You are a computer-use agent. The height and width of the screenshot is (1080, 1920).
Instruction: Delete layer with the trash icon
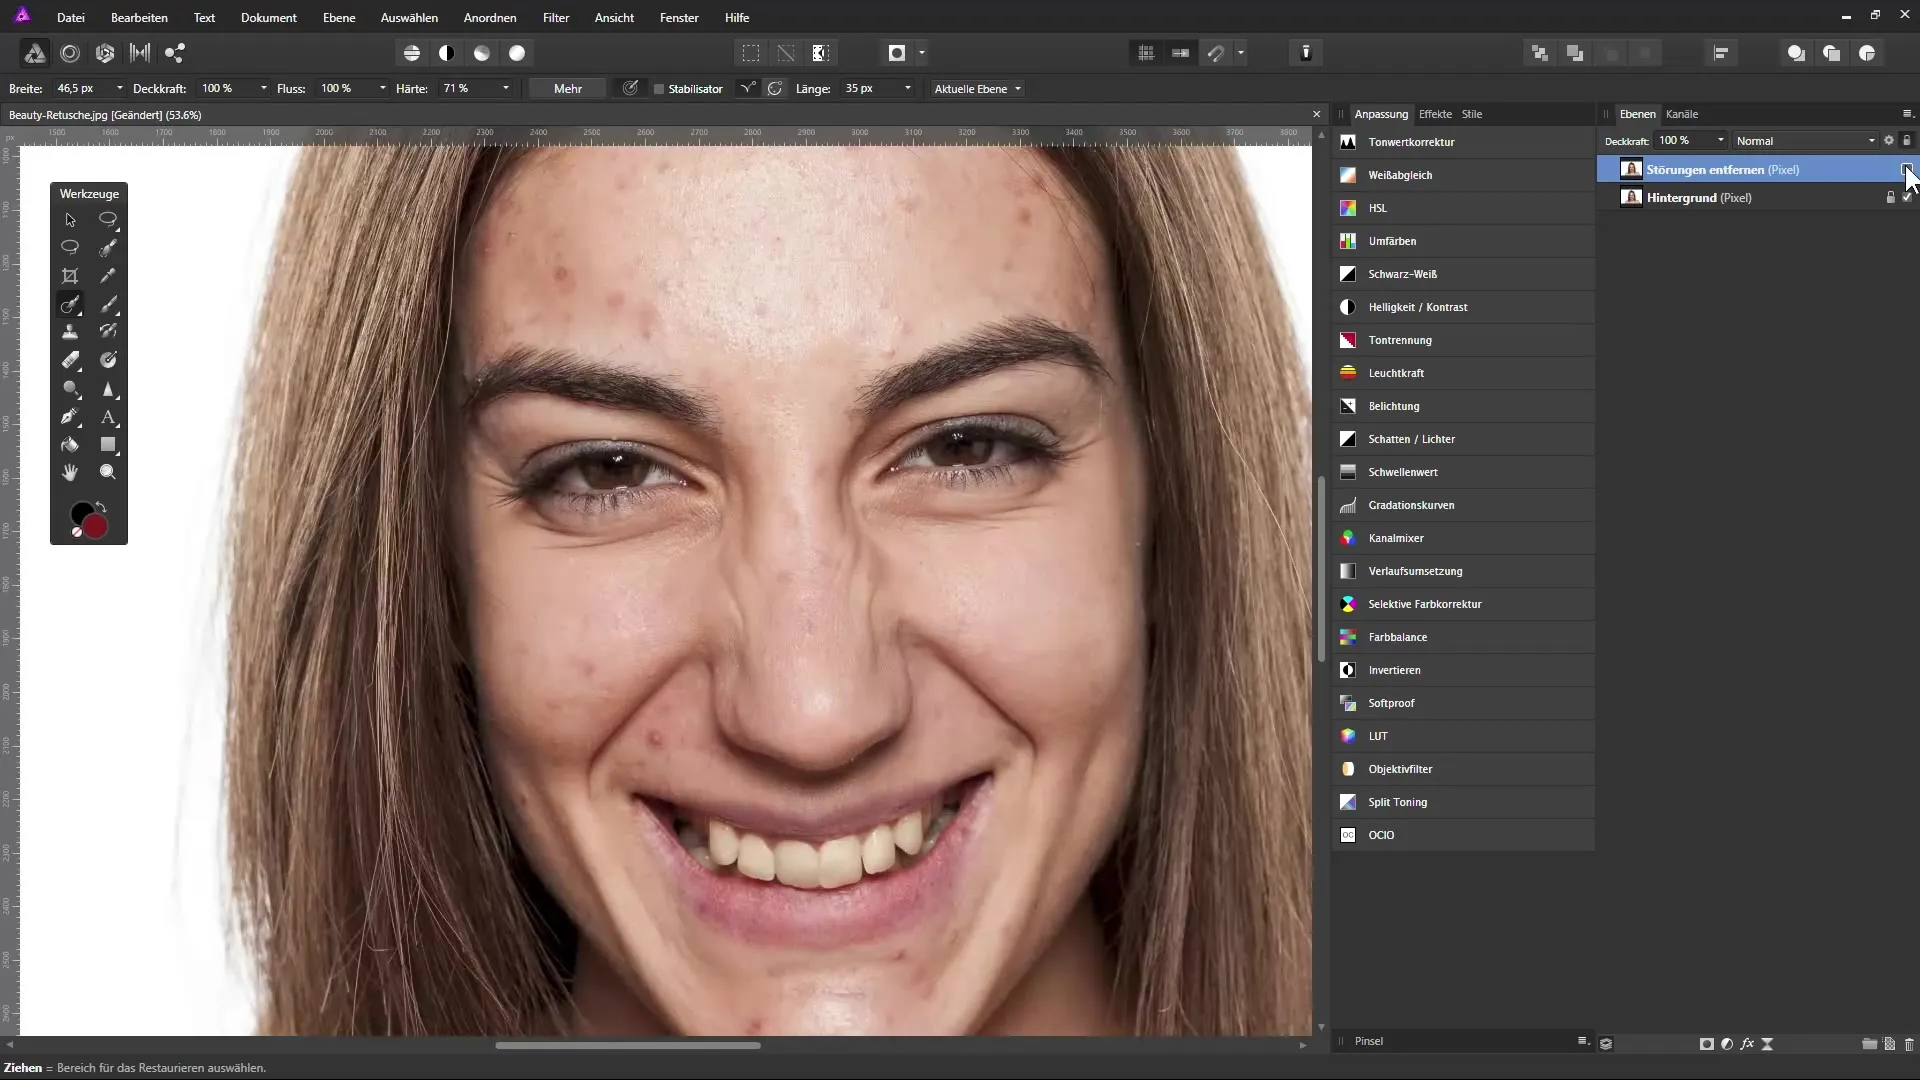1909,1043
